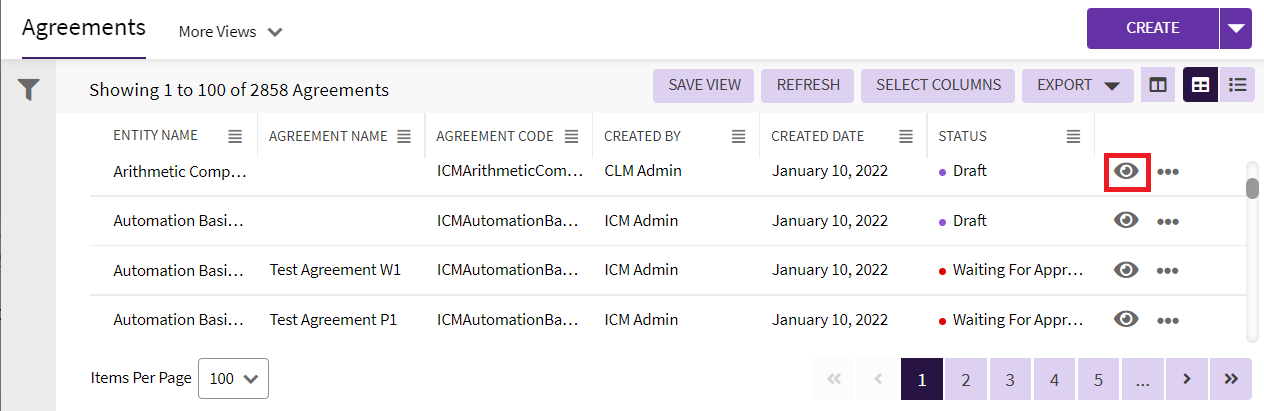Screen dimensions: 1264x411
Task: Open the Export dropdown menu
Action: coord(1077,86)
